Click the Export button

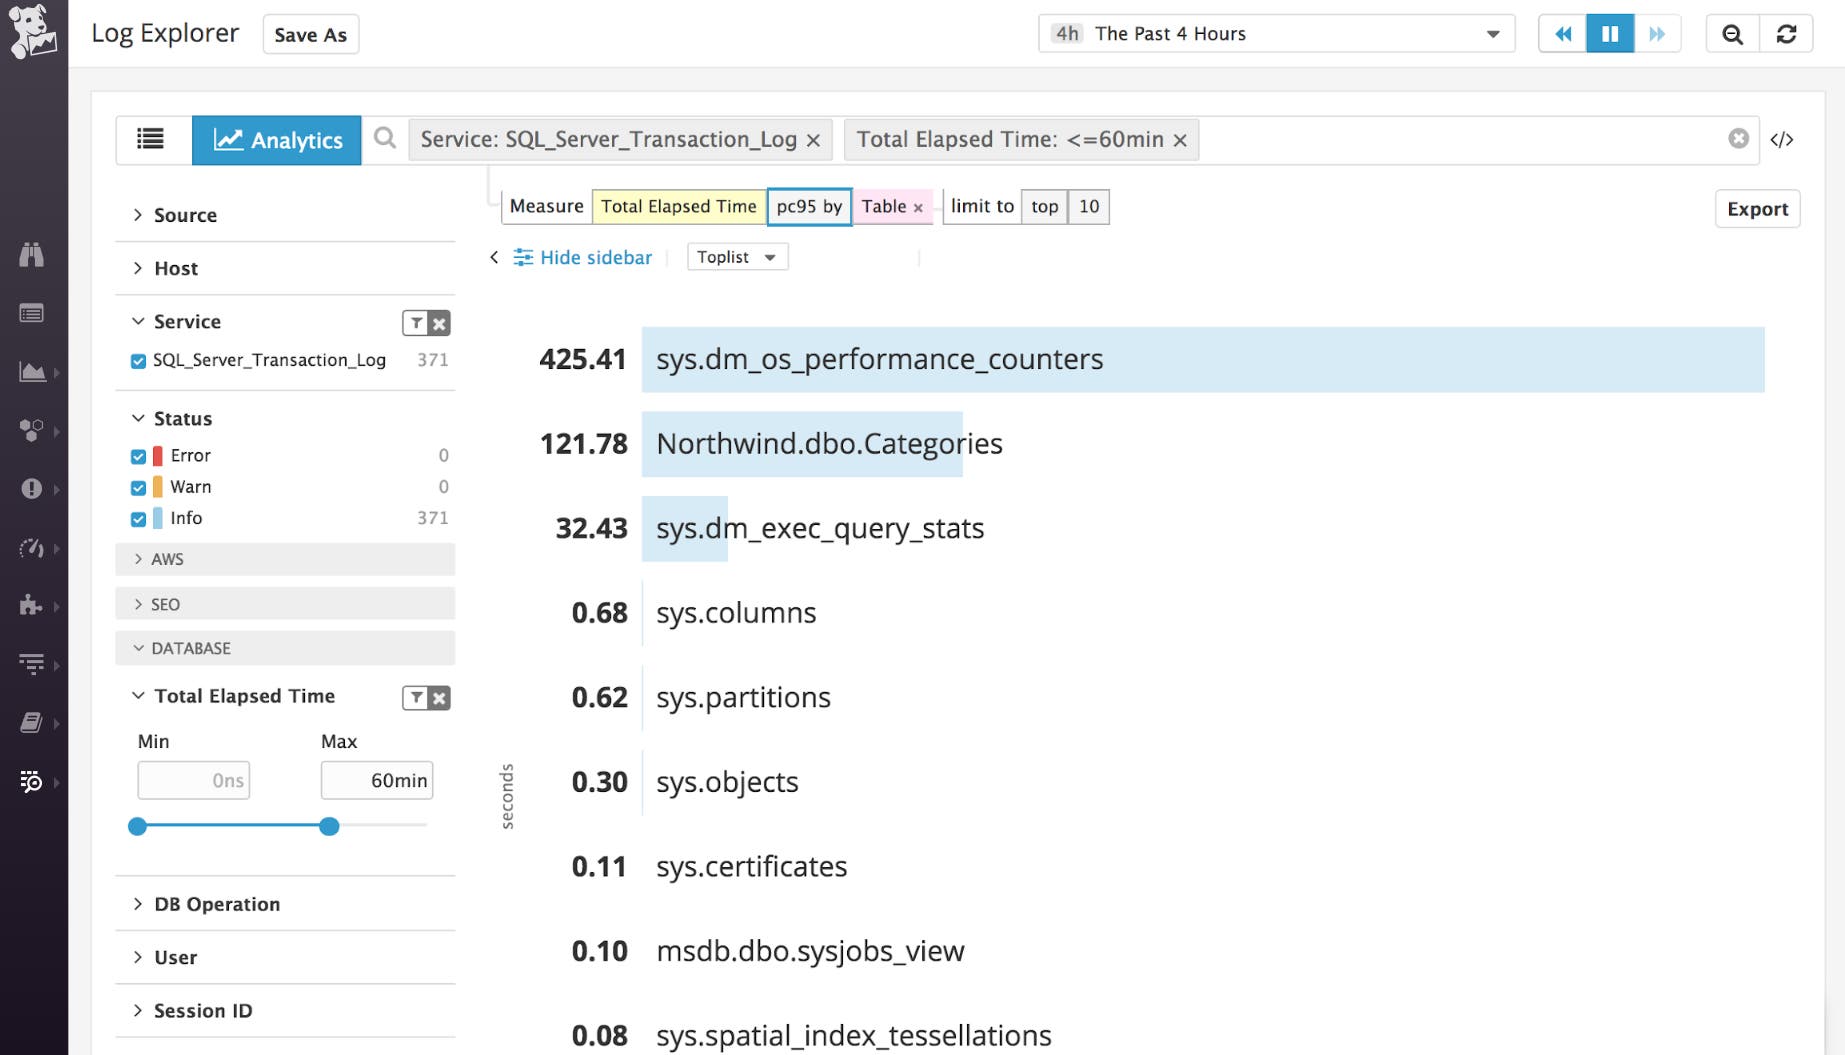point(1757,209)
